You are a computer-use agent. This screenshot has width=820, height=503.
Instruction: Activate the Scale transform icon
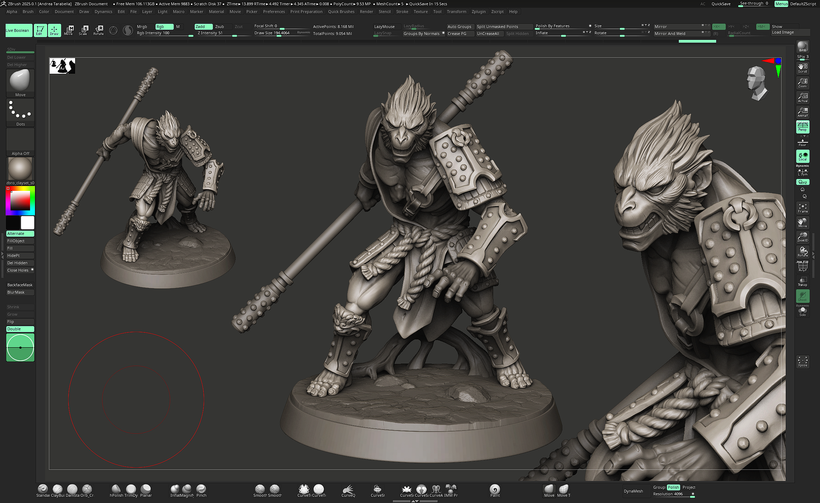(83, 30)
